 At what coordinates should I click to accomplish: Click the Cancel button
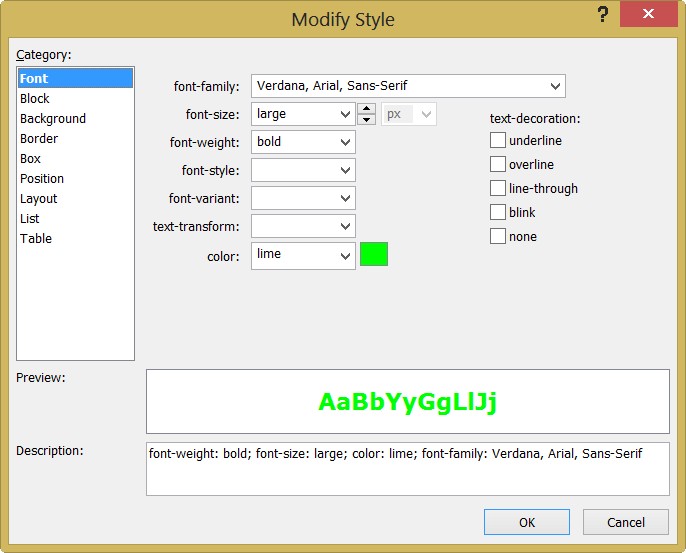point(626,522)
